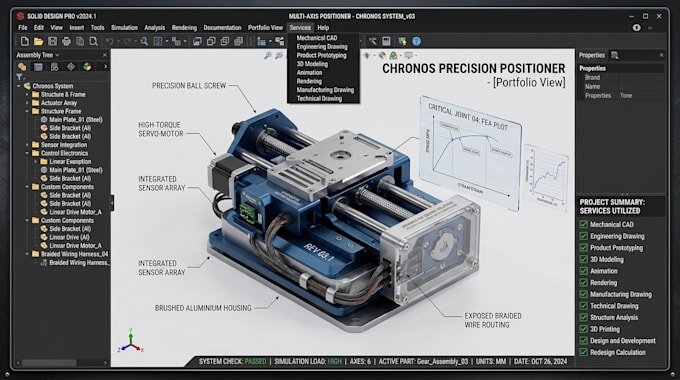Open the Assembly Tree panel dropdown arrow
Screen dimensions: 680x380
(x=57, y=55)
